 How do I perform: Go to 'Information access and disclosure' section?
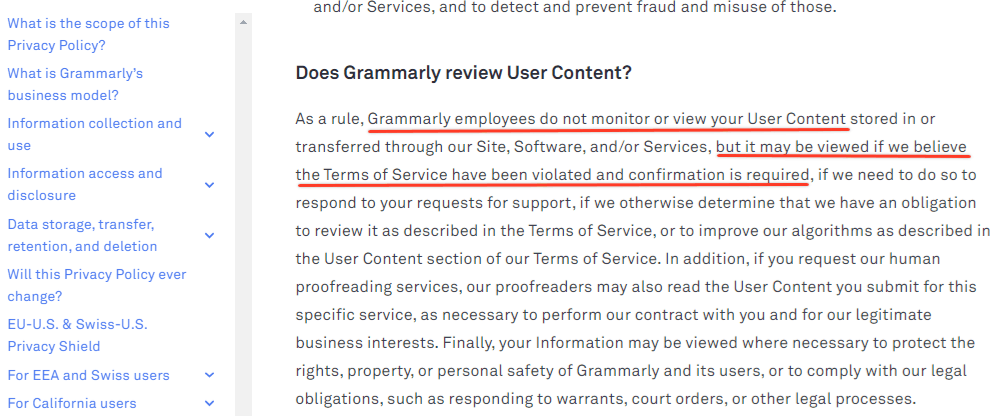[85, 184]
